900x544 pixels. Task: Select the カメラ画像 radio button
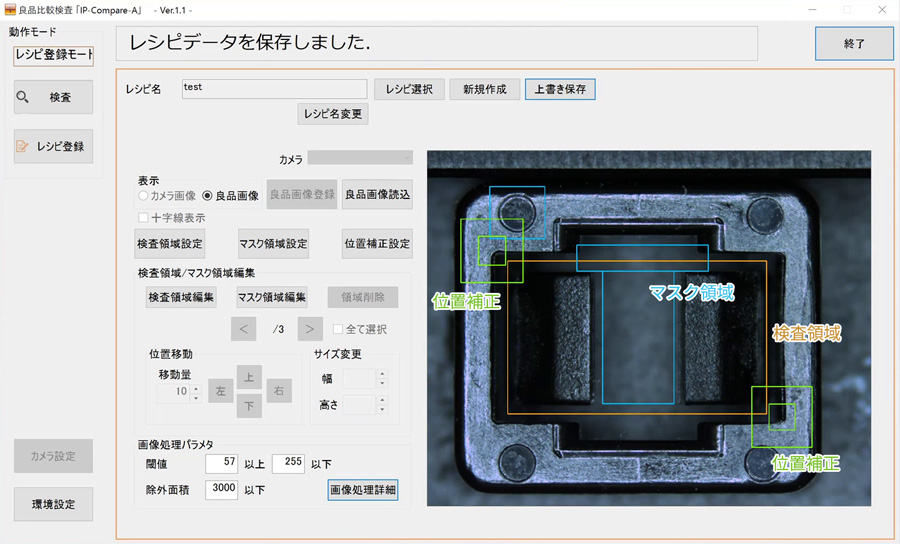(144, 196)
